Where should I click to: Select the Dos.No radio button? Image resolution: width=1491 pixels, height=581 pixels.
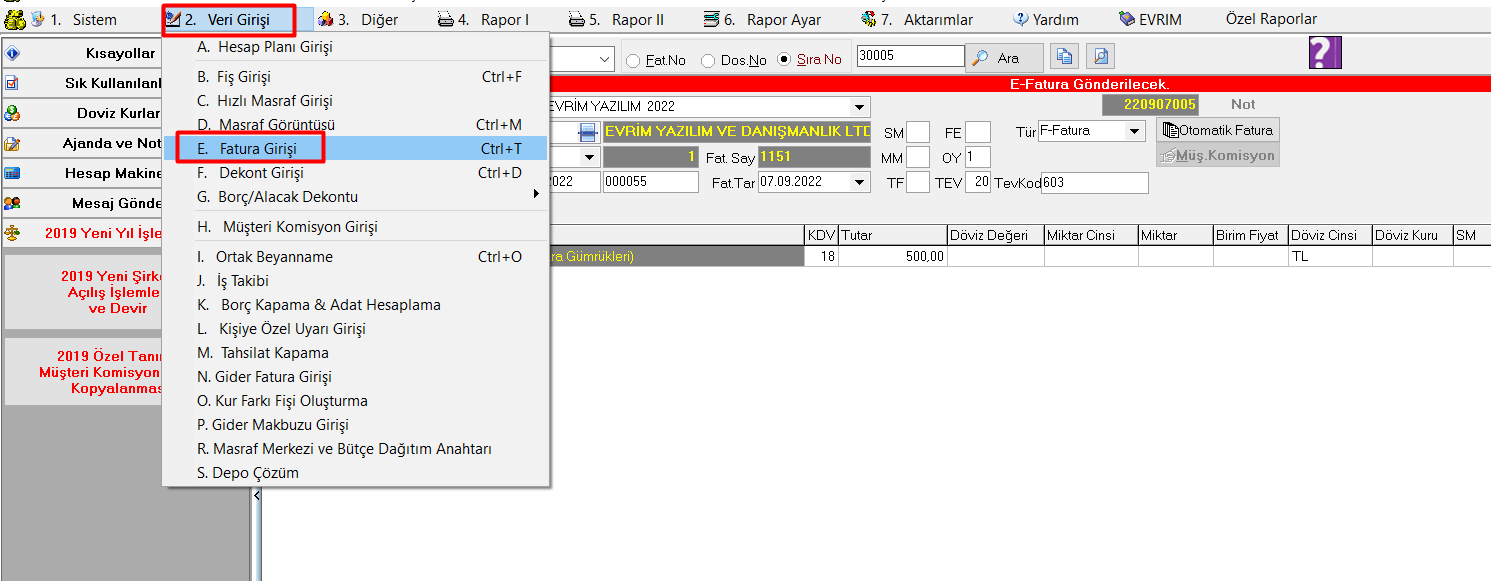(x=708, y=61)
